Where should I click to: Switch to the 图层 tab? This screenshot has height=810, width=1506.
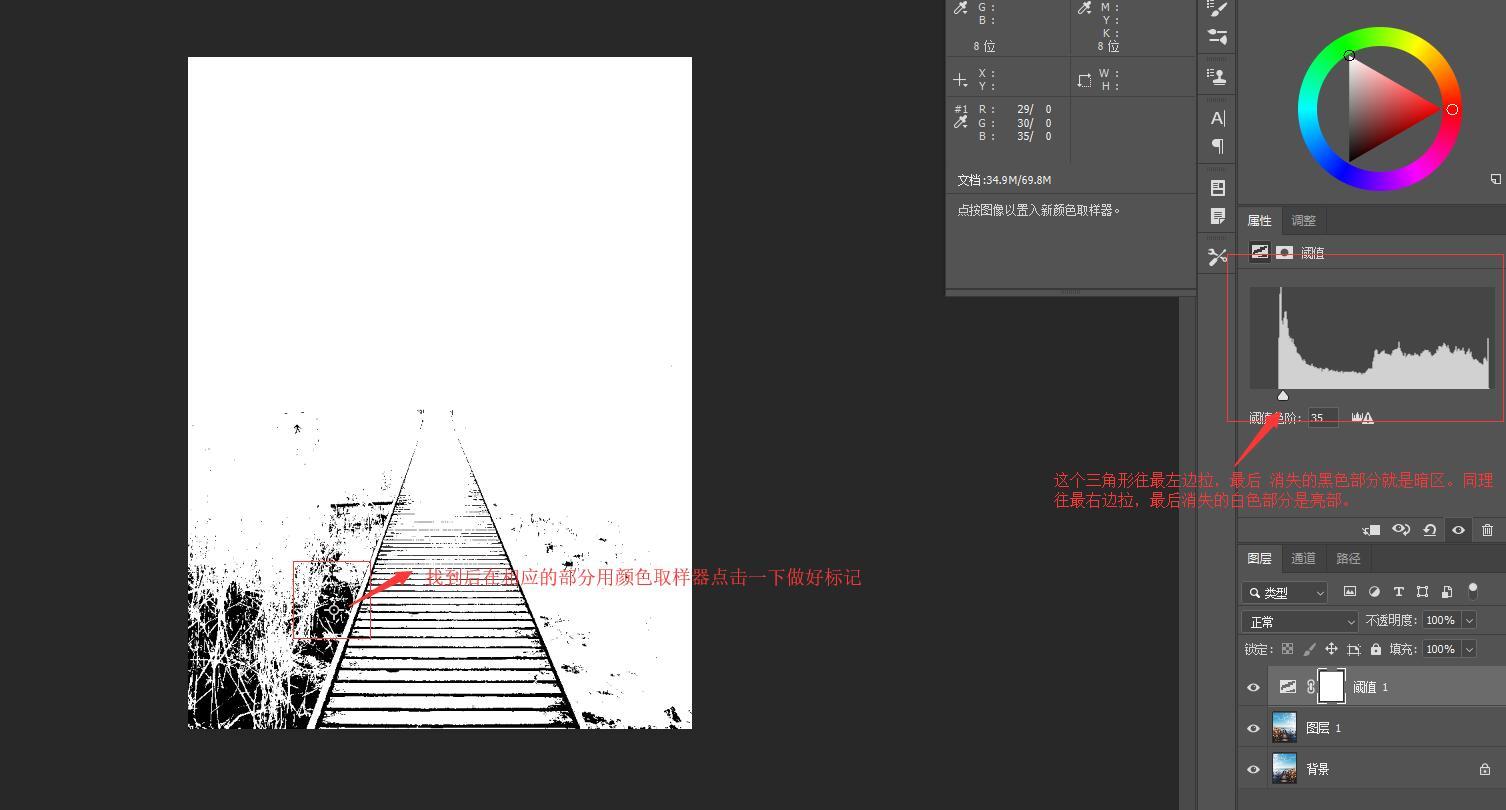point(1260,559)
